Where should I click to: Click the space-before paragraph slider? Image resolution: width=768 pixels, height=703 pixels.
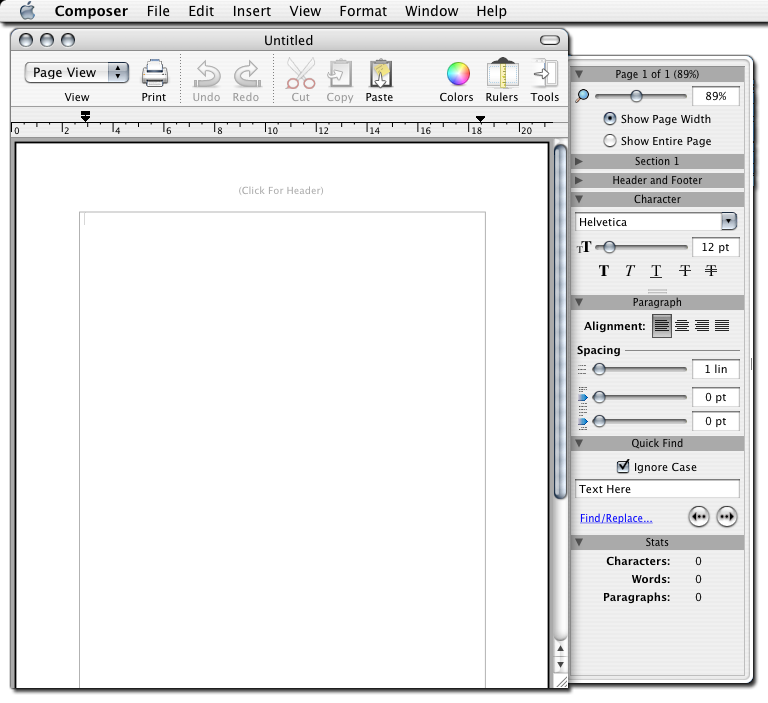point(640,397)
